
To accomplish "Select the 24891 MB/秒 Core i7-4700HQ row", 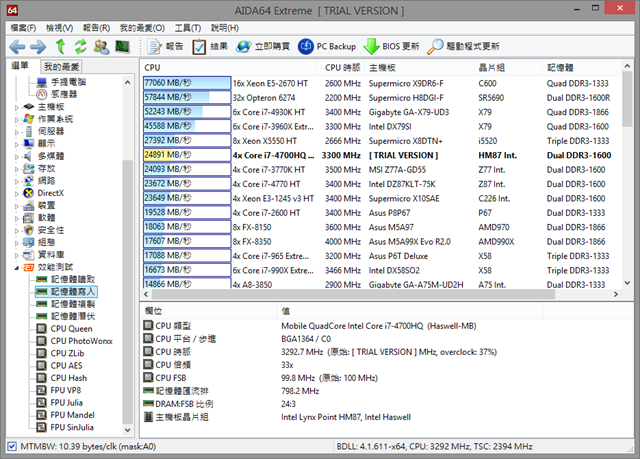I will coord(381,155).
